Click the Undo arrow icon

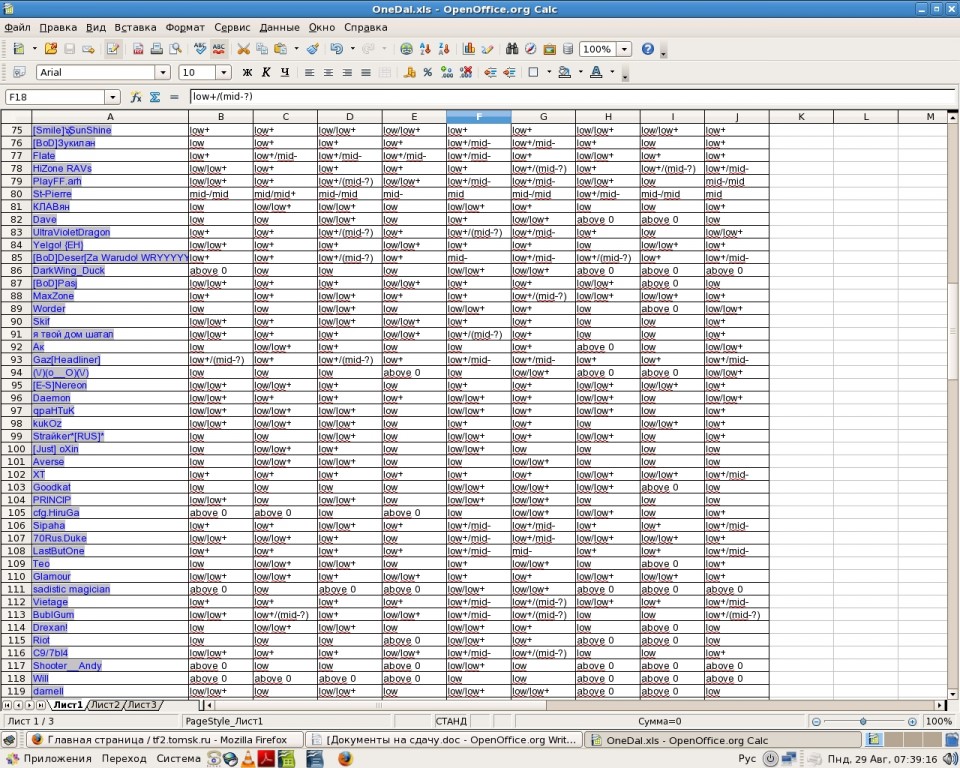coord(336,49)
